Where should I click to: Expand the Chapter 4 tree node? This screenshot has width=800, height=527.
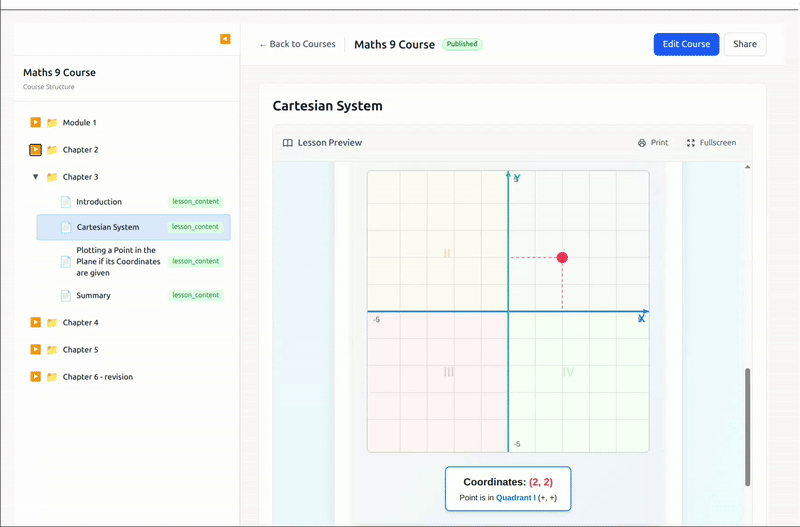pos(35,323)
